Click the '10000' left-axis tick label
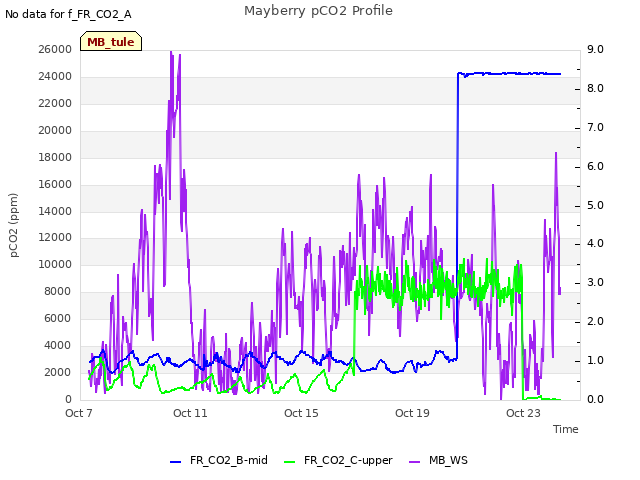The height and width of the screenshot is (480, 640). point(55,264)
